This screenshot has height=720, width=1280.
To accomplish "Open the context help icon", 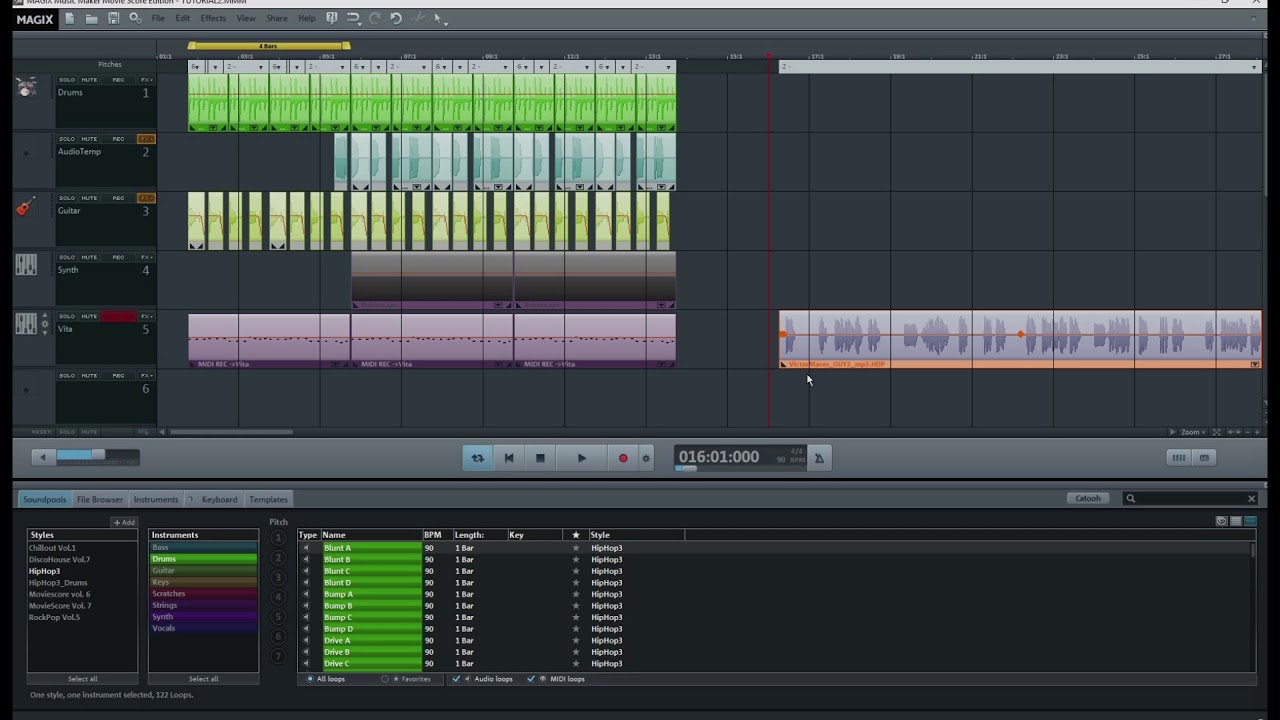I will tap(332, 18).
